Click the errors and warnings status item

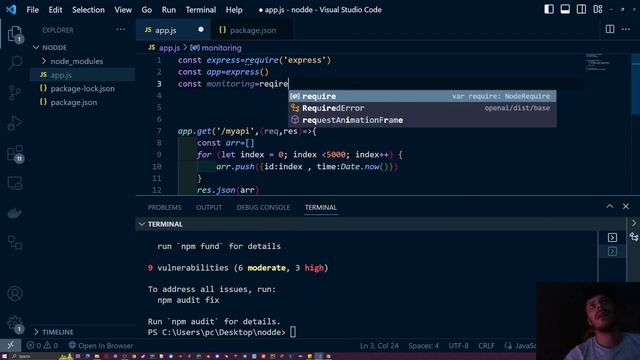pyautogui.click(x=42, y=345)
